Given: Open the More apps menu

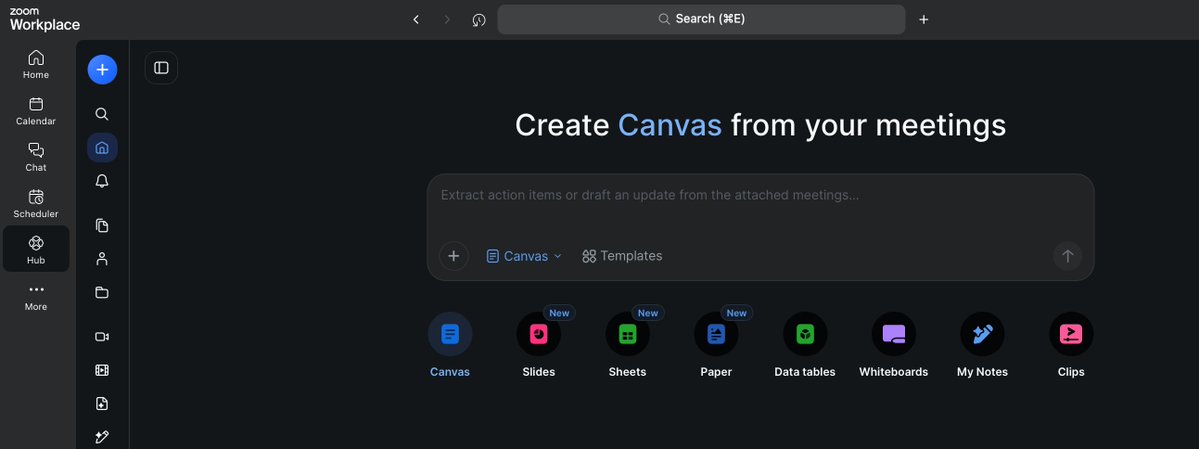Looking at the screenshot, I should click(36, 297).
